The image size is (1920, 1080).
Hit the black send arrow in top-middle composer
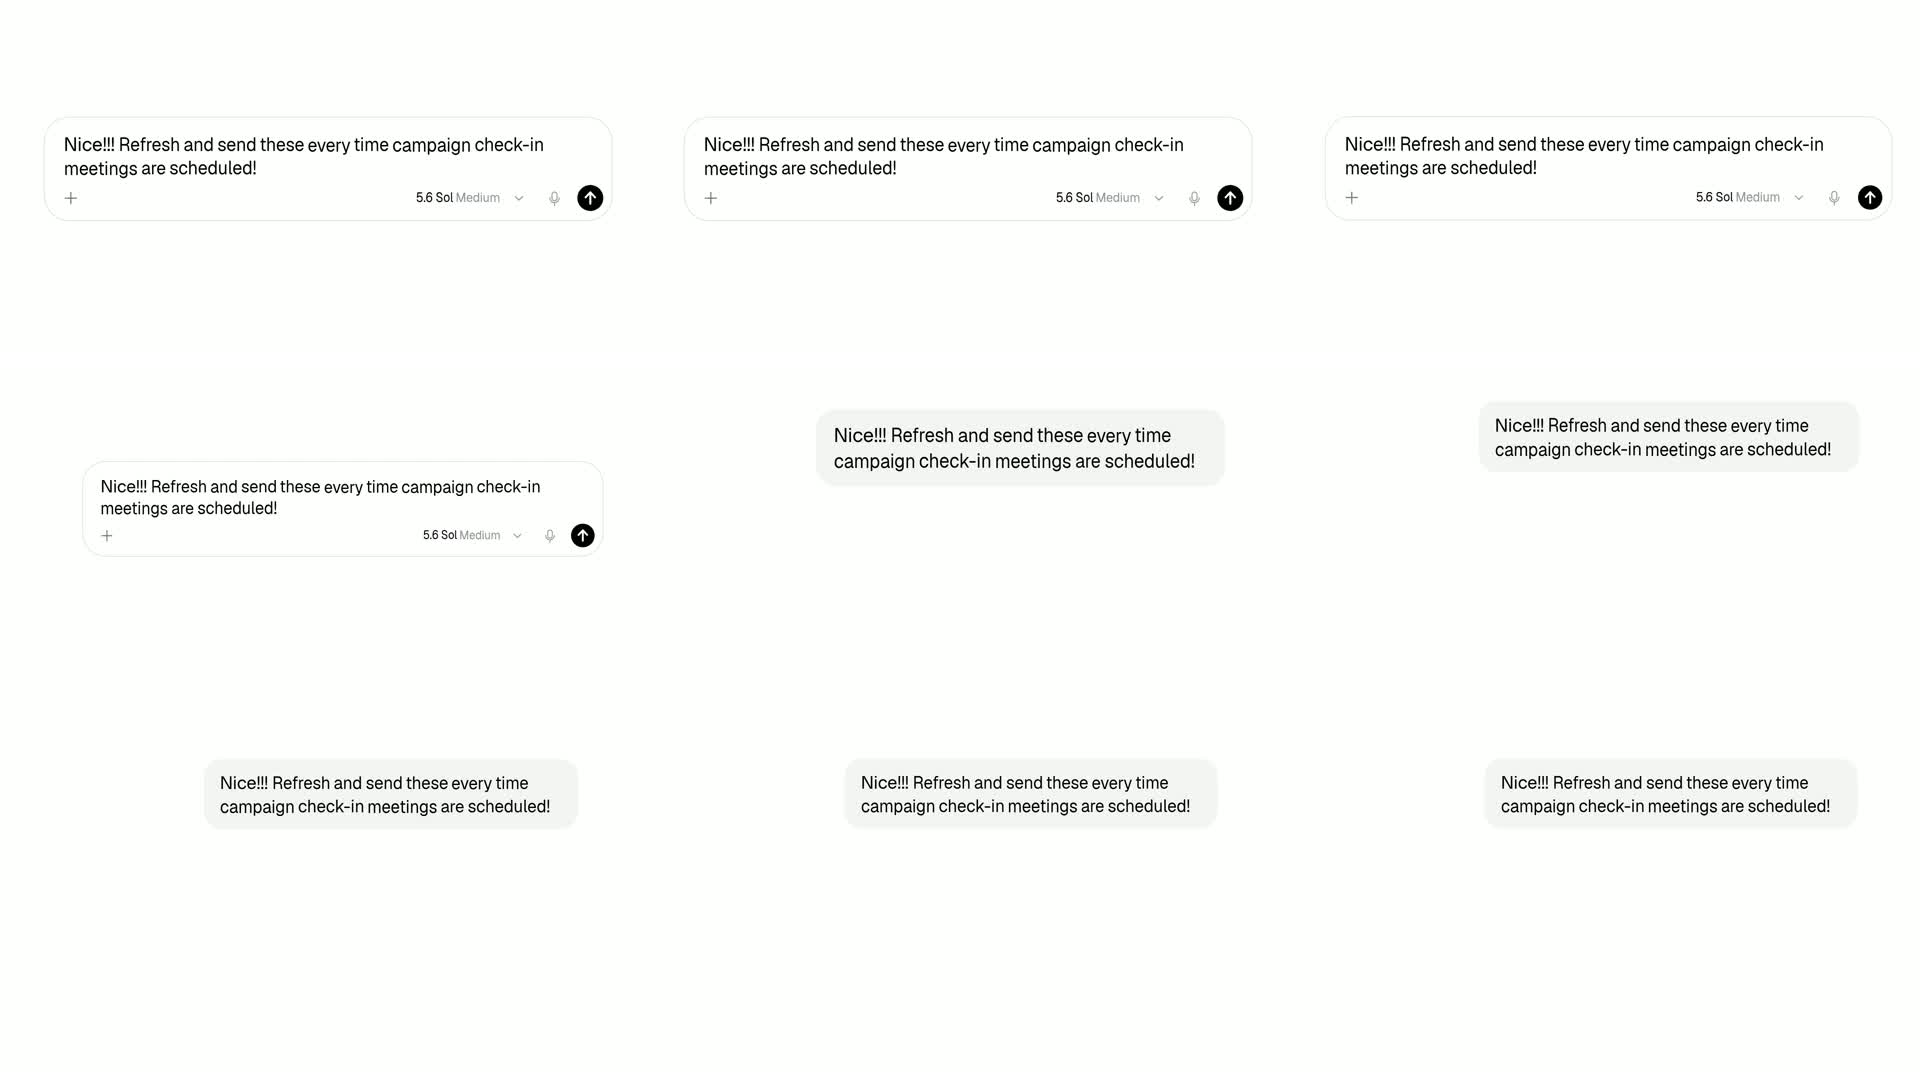pyautogui.click(x=1230, y=198)
